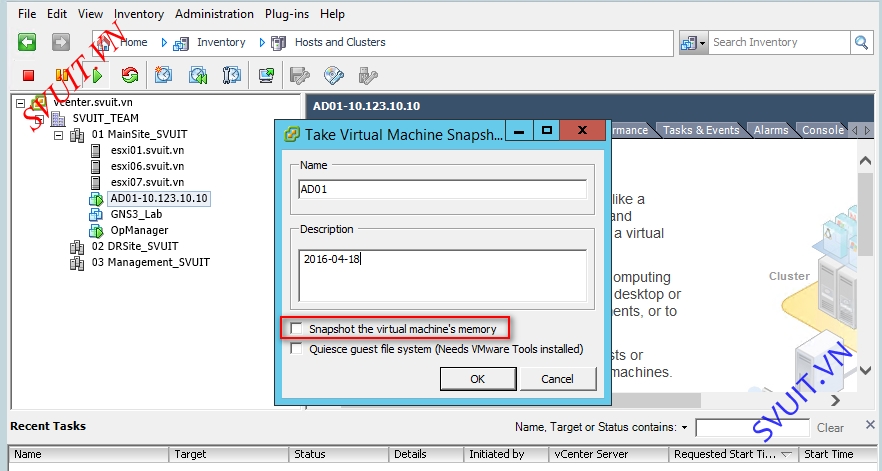Select esxi06.svuit.vn in the tree
This screenshot has height=471, width=882.
(x=147, y=167)
